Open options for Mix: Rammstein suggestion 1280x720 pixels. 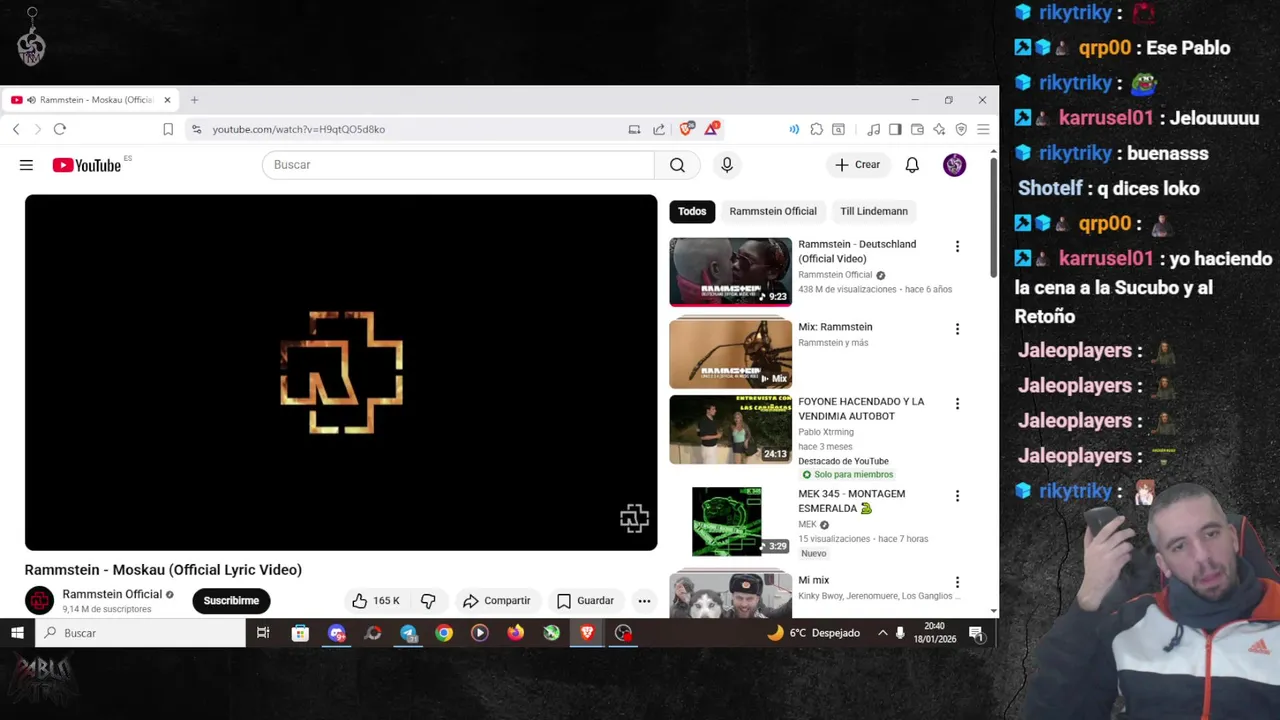[x=957, y=329]
